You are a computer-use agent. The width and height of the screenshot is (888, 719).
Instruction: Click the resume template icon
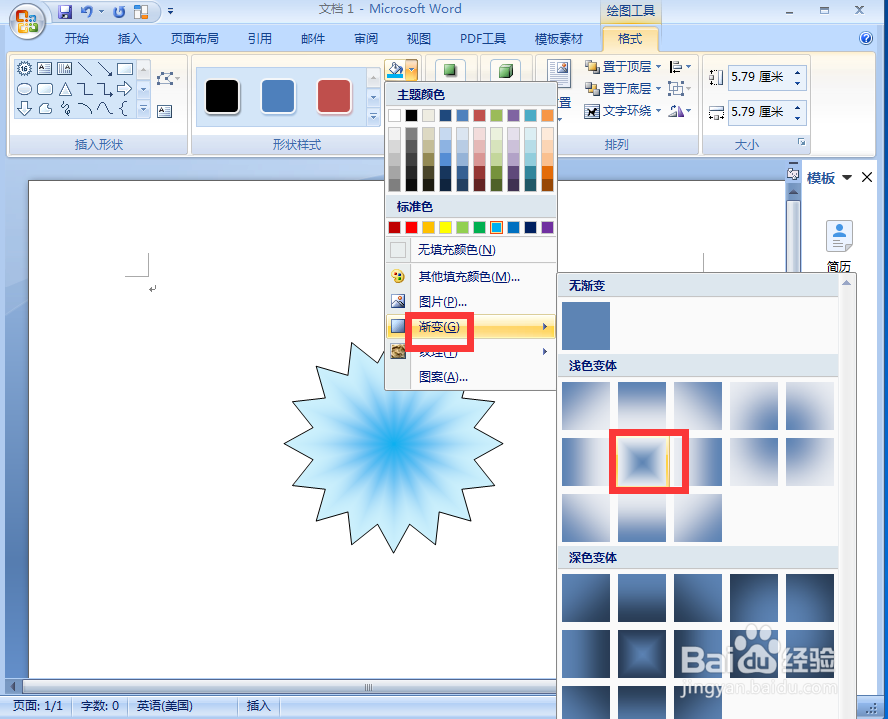tap(839, 236)
